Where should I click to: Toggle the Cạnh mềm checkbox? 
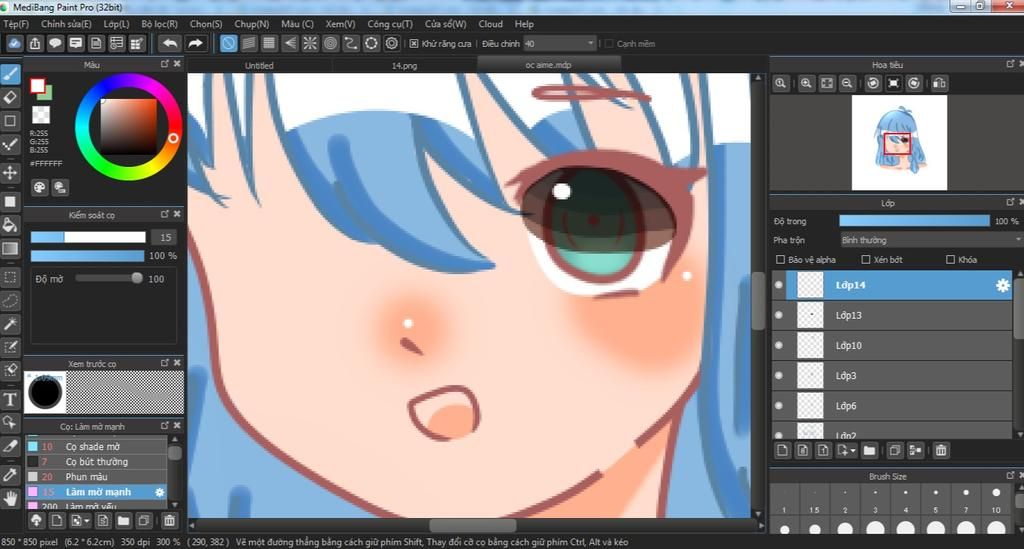(609, 44)
